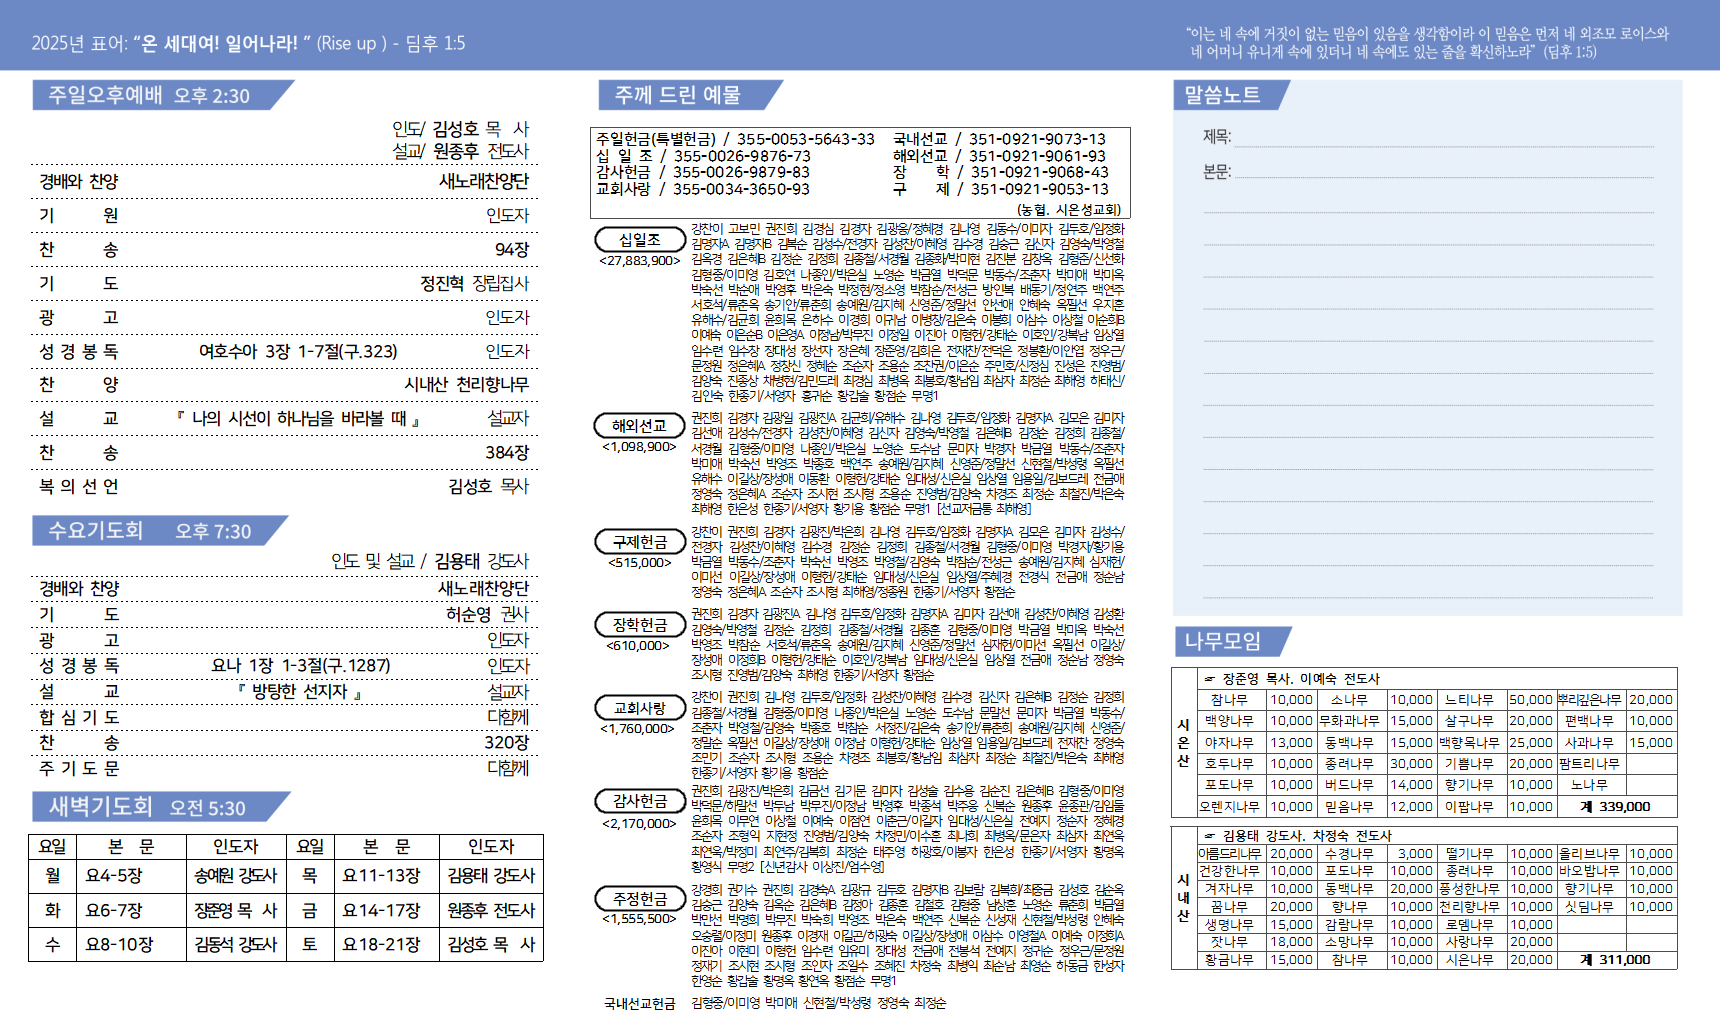
Task: Click '허순영 권사' in Wednesday prayer row
Action: coord(487,614)
